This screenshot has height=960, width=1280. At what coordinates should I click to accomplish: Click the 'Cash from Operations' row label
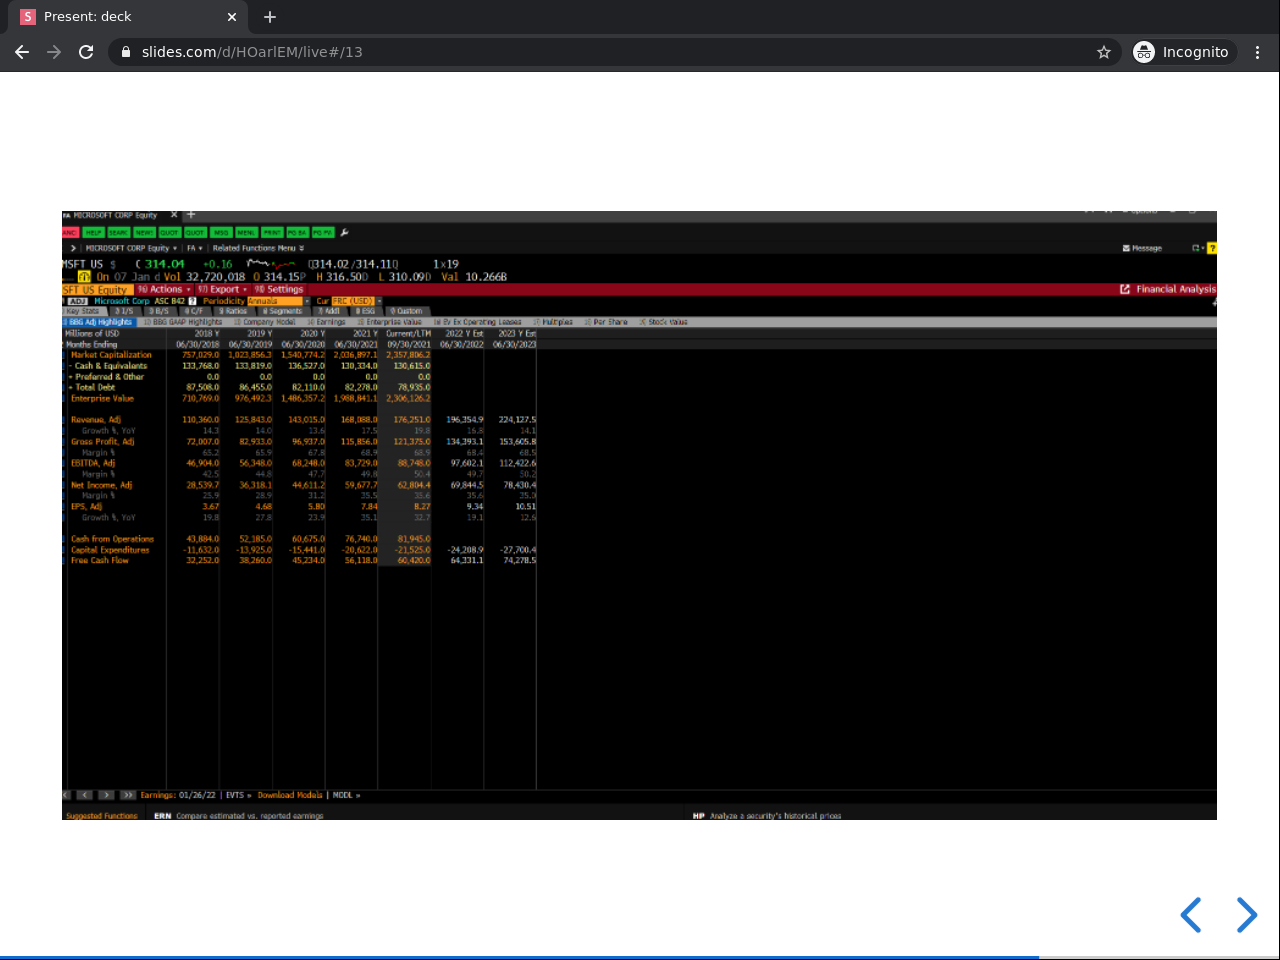tap(112, 539)
